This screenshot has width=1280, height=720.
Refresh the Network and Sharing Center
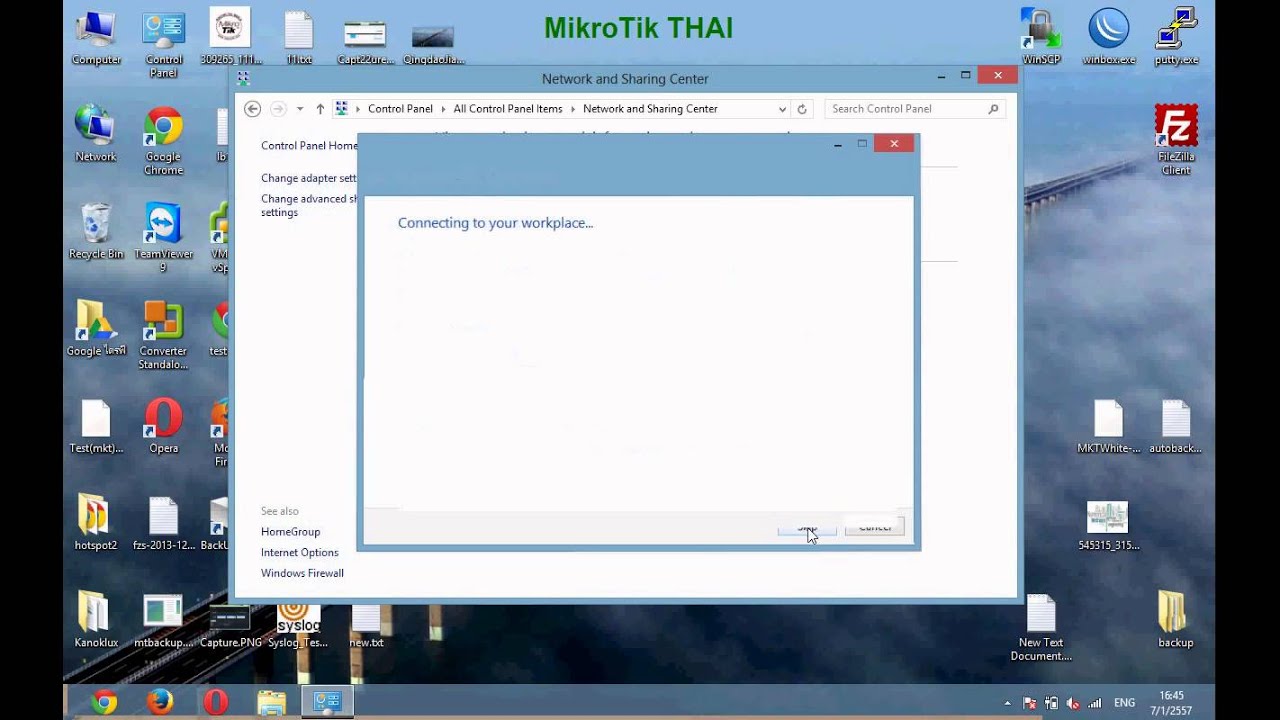(802, 109)
